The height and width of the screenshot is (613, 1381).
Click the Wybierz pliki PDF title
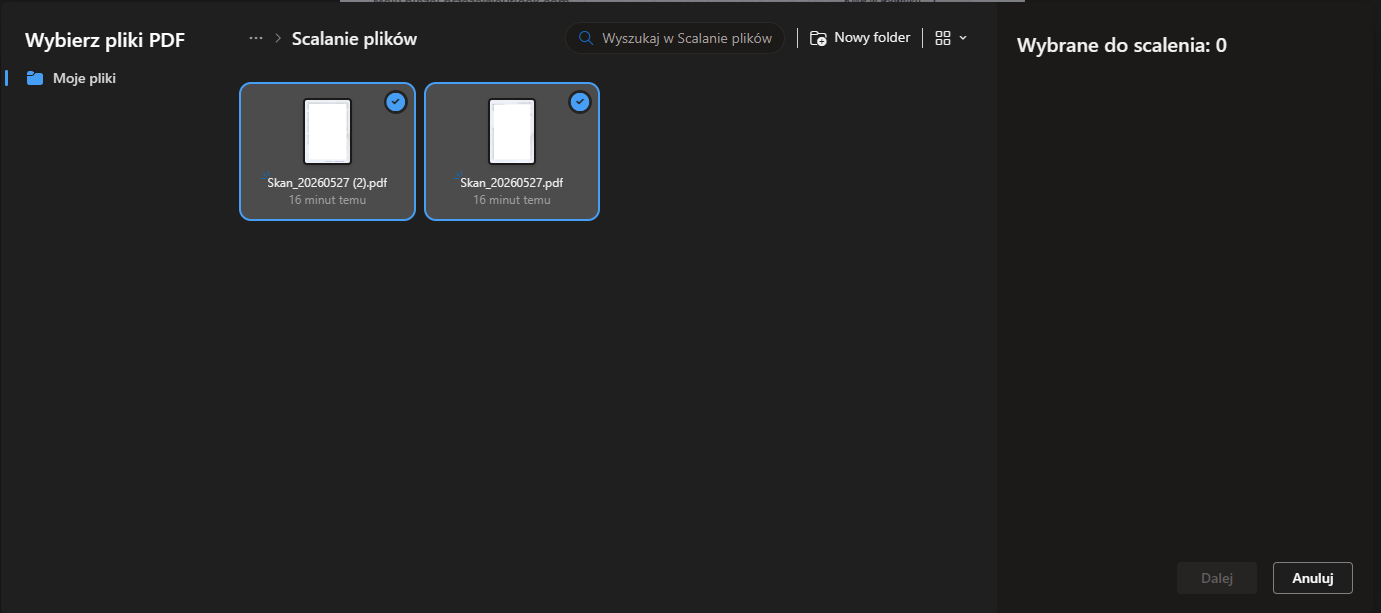point(105,40)
